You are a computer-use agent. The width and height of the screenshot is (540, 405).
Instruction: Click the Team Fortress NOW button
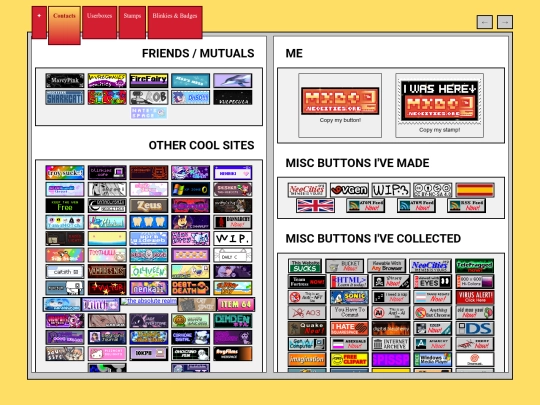(x=307, y=282)
